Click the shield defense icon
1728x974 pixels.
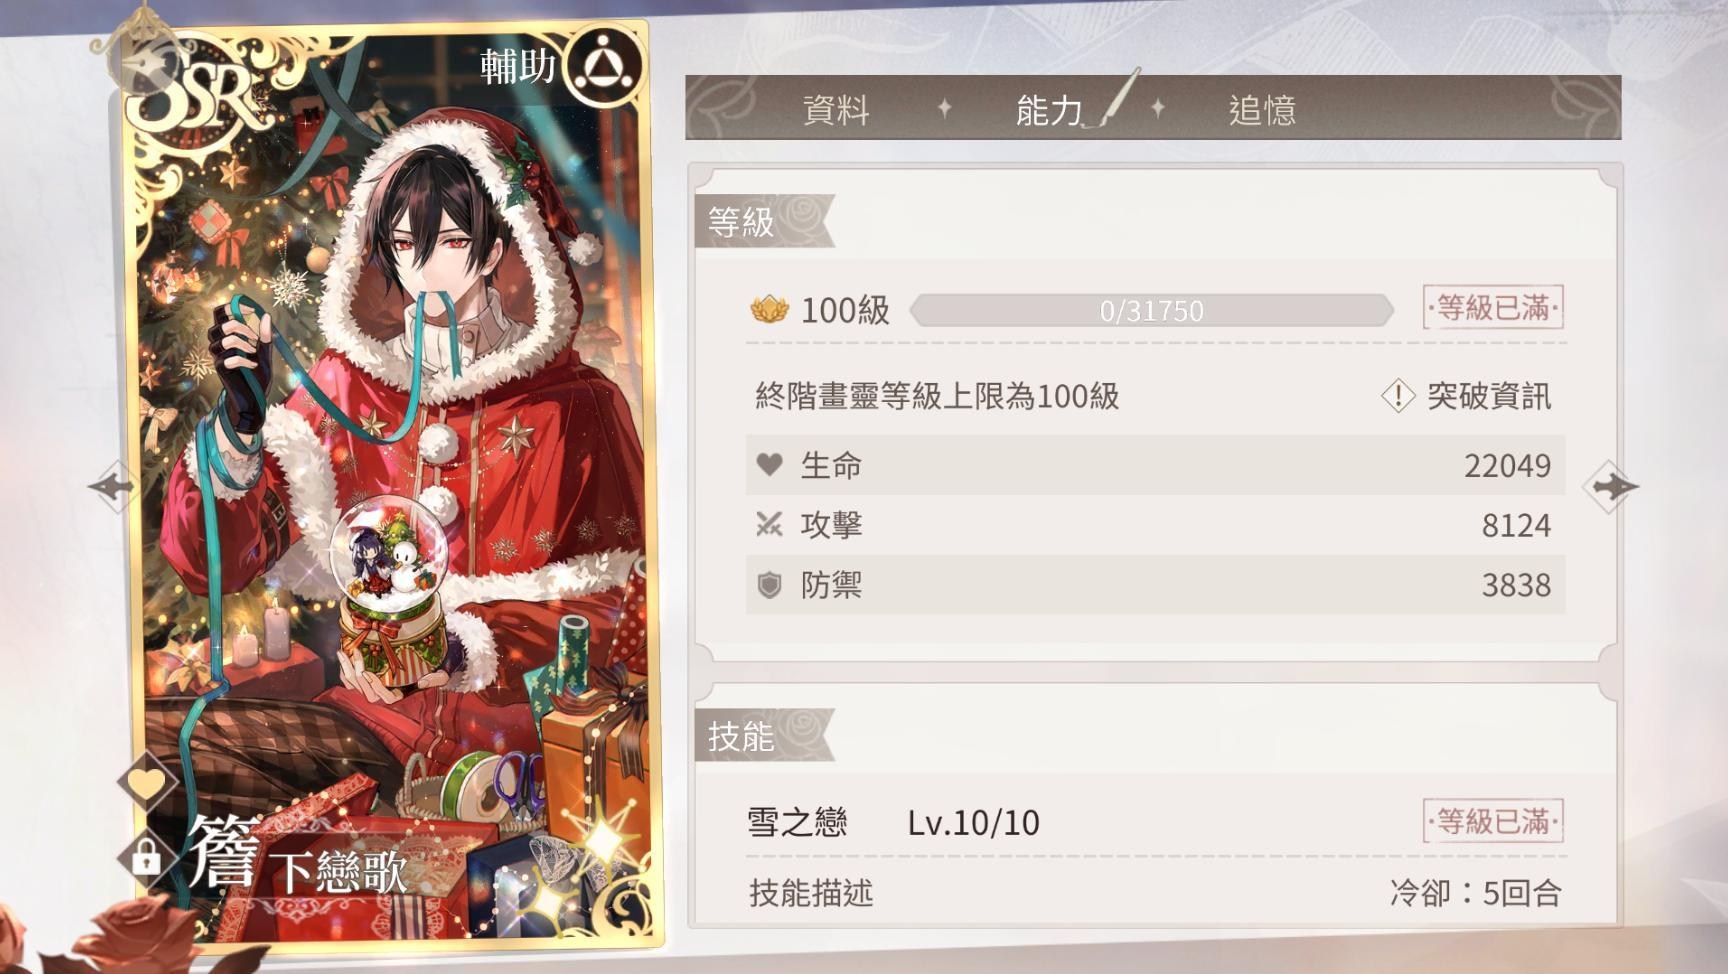[769, 585]
